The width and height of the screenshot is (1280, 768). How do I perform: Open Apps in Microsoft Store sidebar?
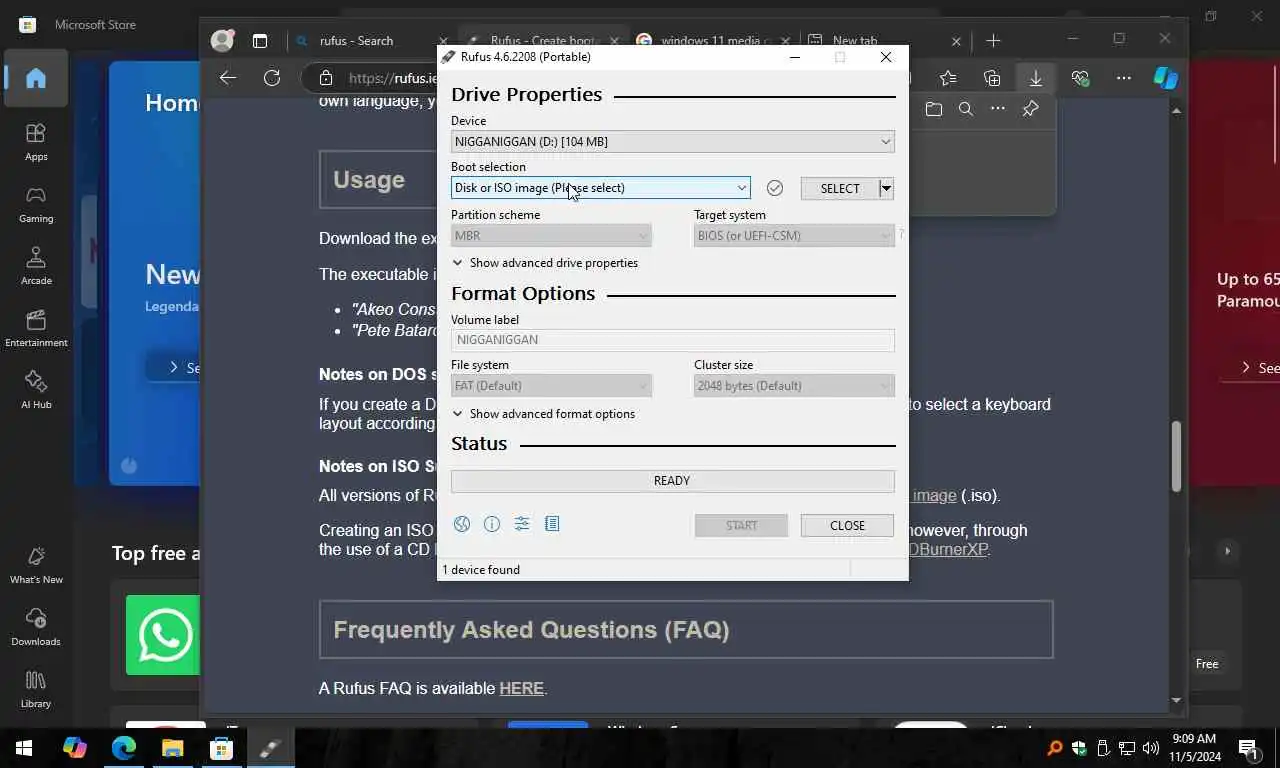[x=36, y=142]
